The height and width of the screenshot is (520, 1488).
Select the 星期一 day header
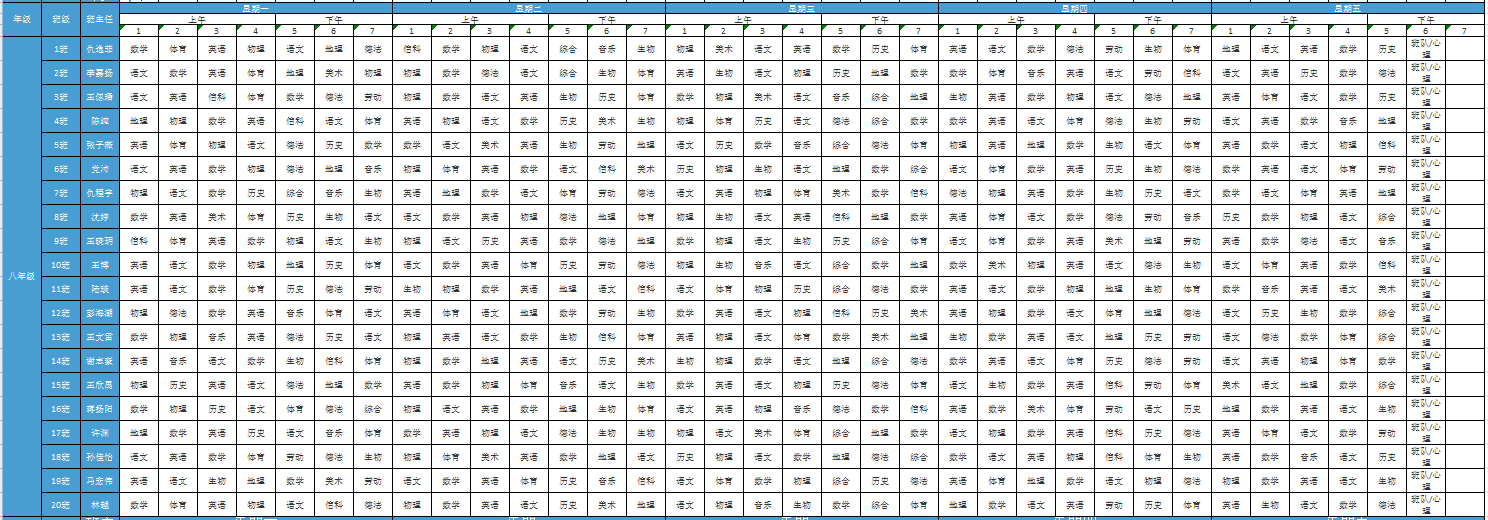tap(256, 8)
